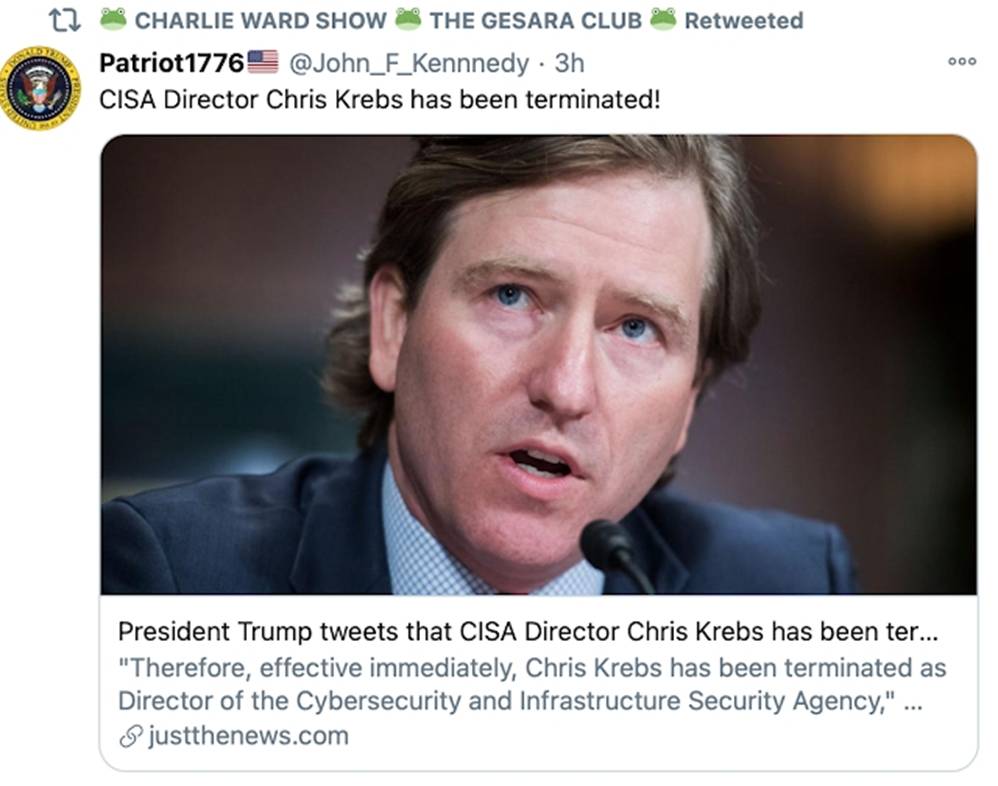This screenshot has width=998, height=786.
Task: Visit the justthenews.com source link
Action: tap(247, 737)
